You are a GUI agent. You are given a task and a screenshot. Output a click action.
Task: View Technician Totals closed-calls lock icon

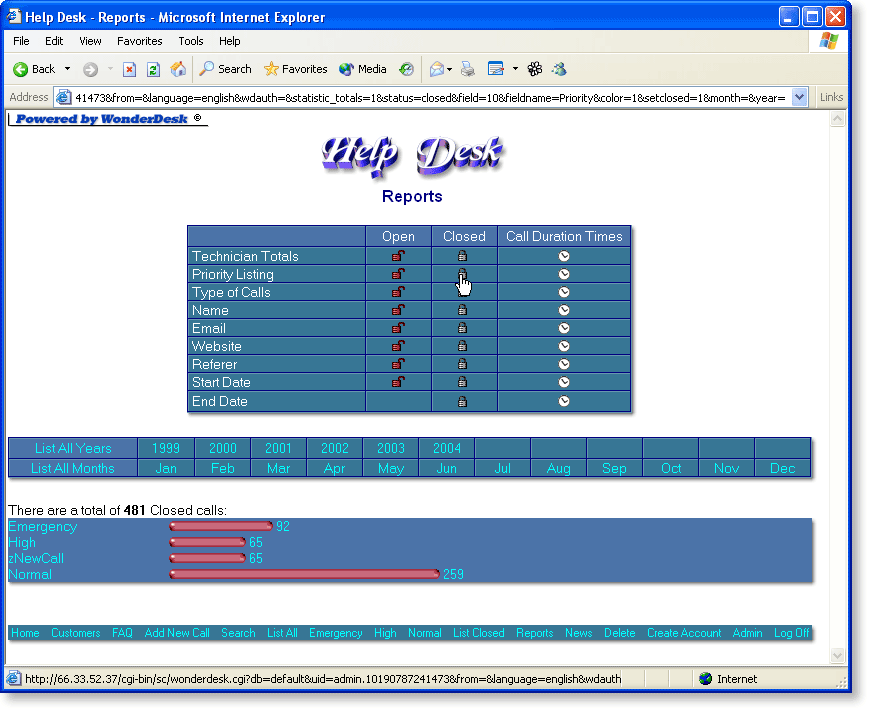[x=462, y=256]
